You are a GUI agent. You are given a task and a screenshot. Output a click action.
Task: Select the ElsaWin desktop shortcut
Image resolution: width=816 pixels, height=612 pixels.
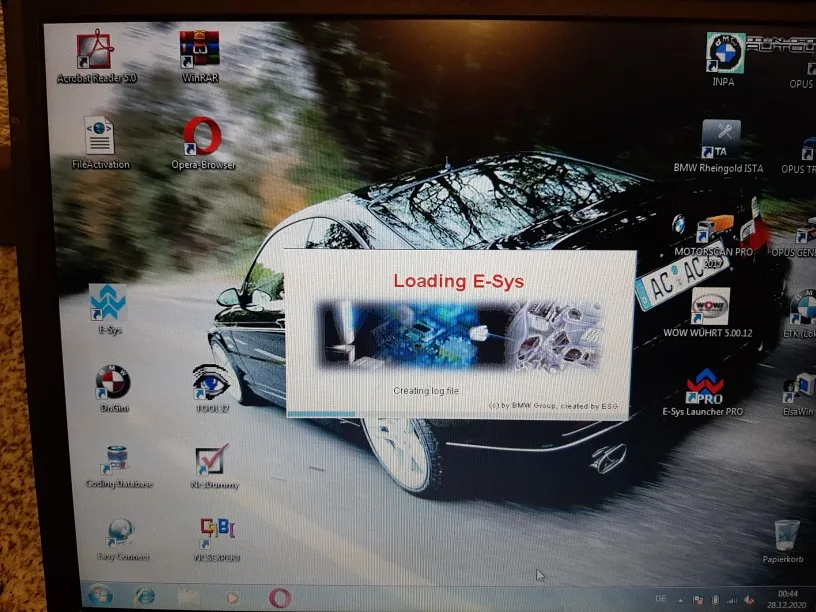click(800, 394)
